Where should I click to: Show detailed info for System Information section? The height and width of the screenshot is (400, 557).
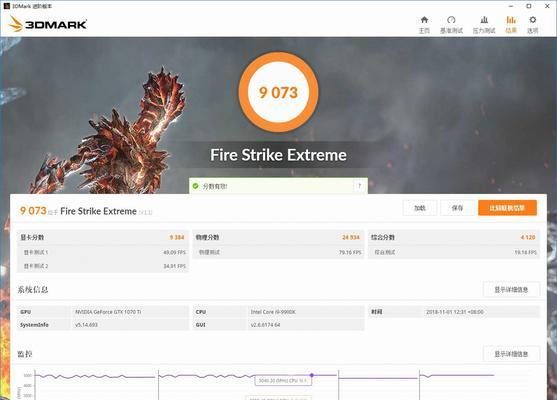click(511, 290)
